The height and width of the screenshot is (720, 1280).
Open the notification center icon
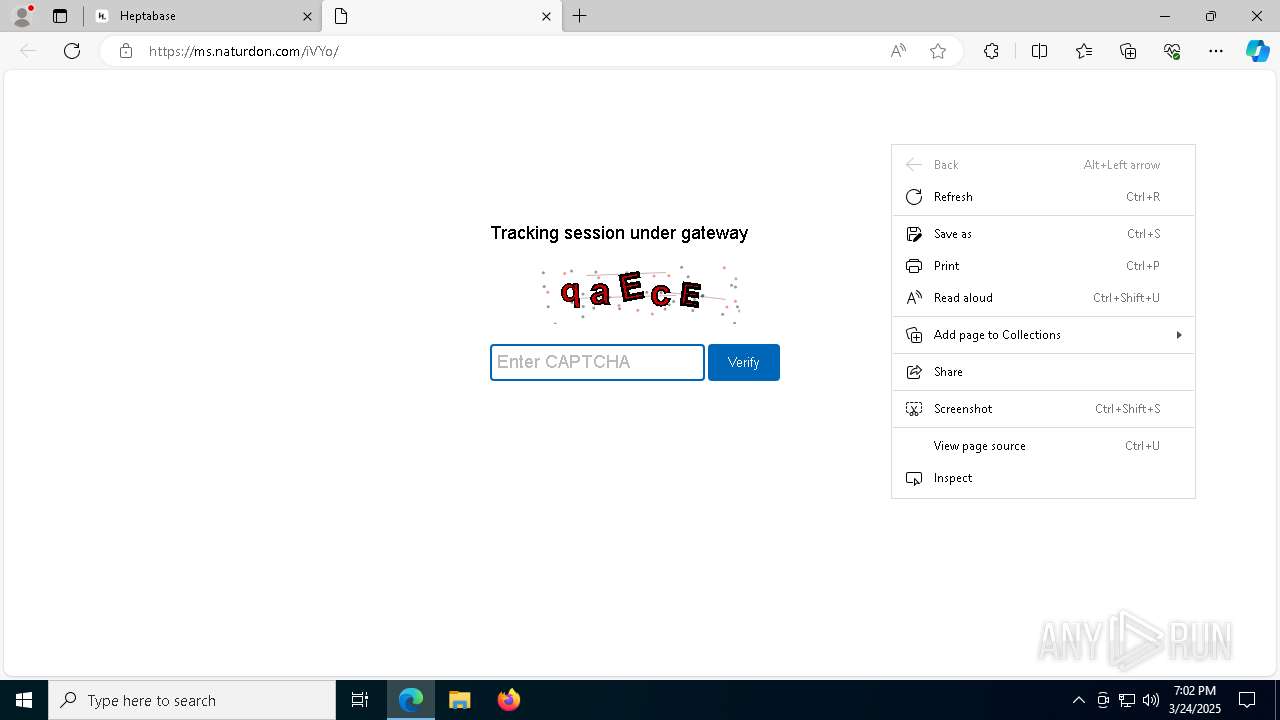pos(1247,700)
